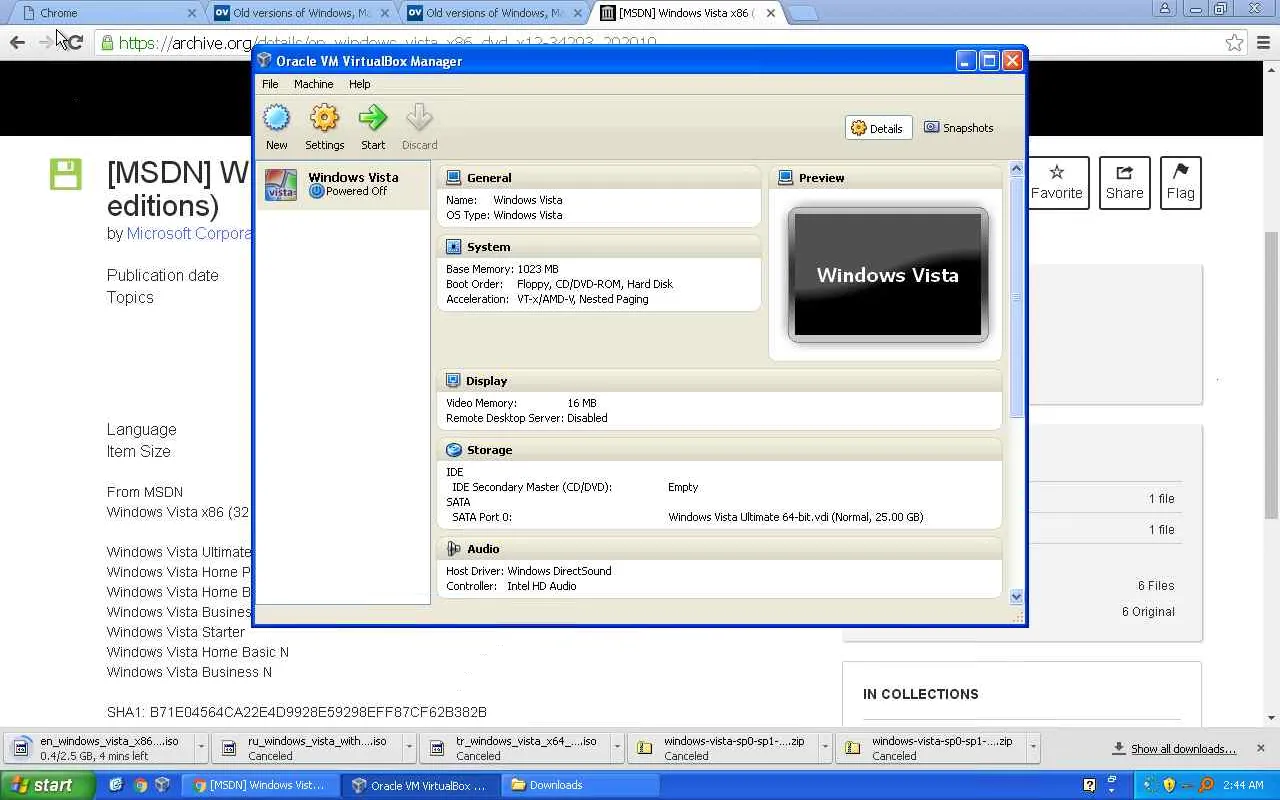1280x800 pixels.
Task: Click the System section chip icon
Action: [453, 247]
